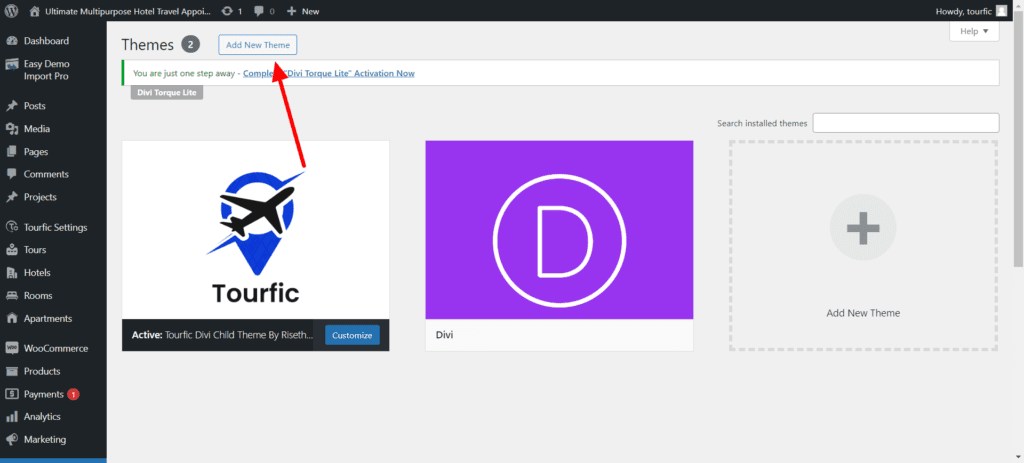This screenshot has width=1024, height=463.
Task: Click the Tourfic Settings icon
Action: 11,227
